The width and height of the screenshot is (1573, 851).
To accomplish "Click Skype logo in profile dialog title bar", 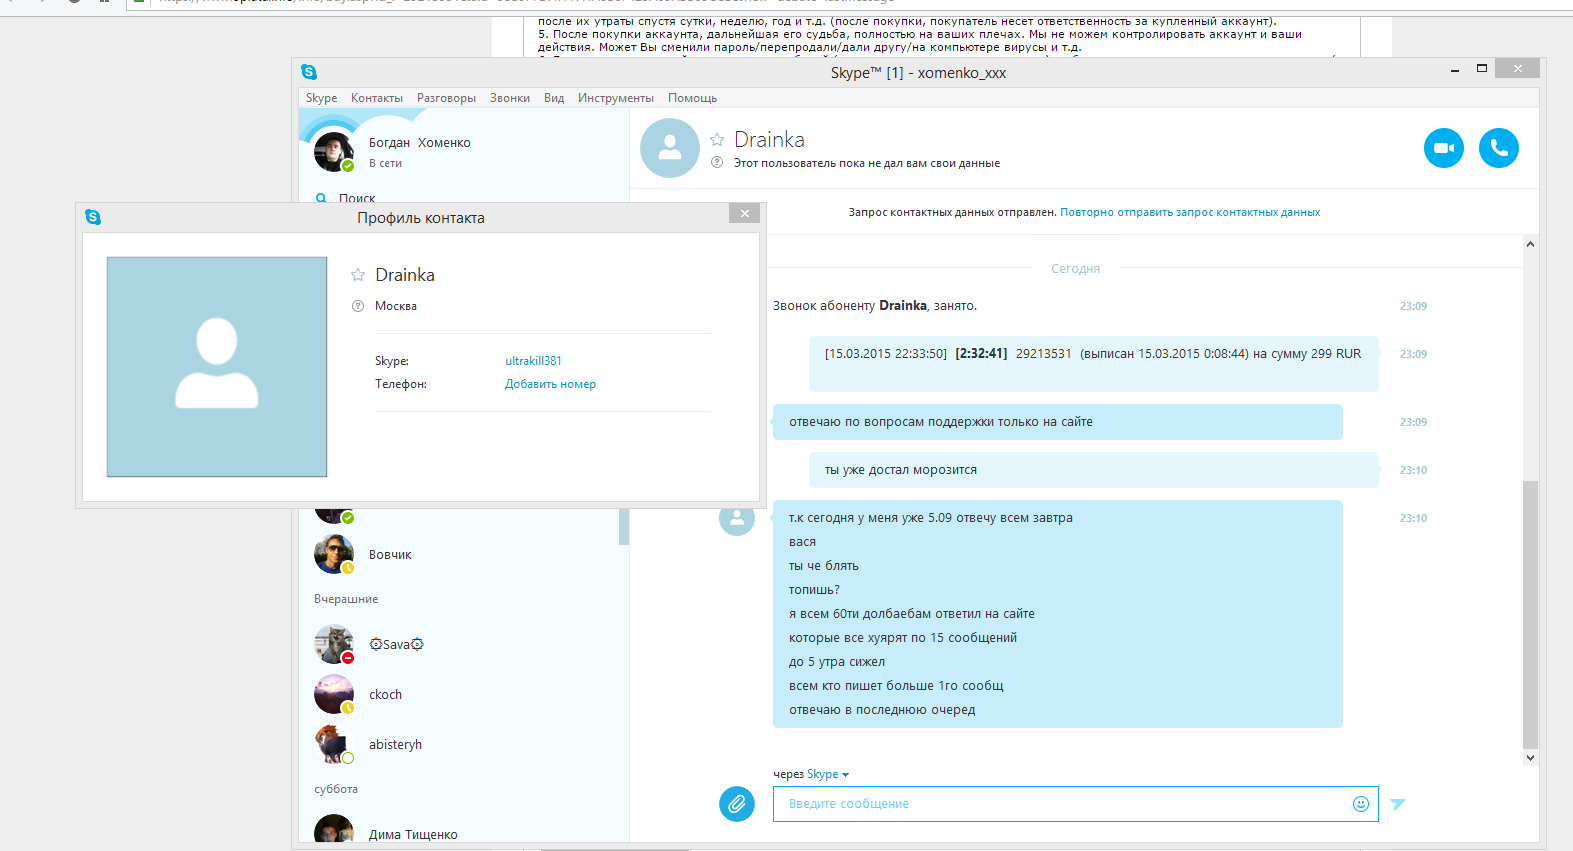I will (x=93, y=217).
